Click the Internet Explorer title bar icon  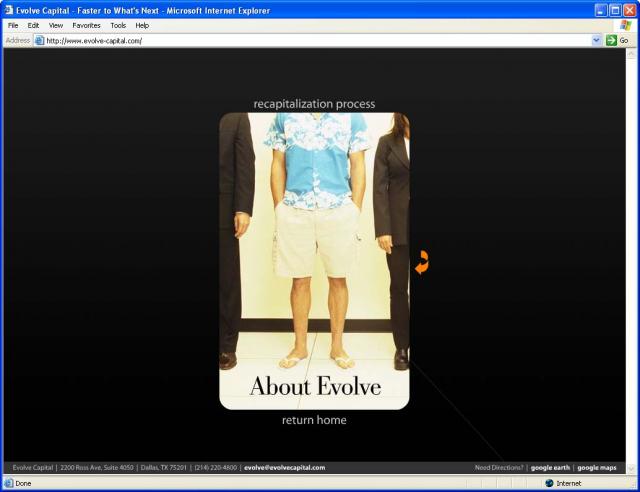click(x=8, y=10)
